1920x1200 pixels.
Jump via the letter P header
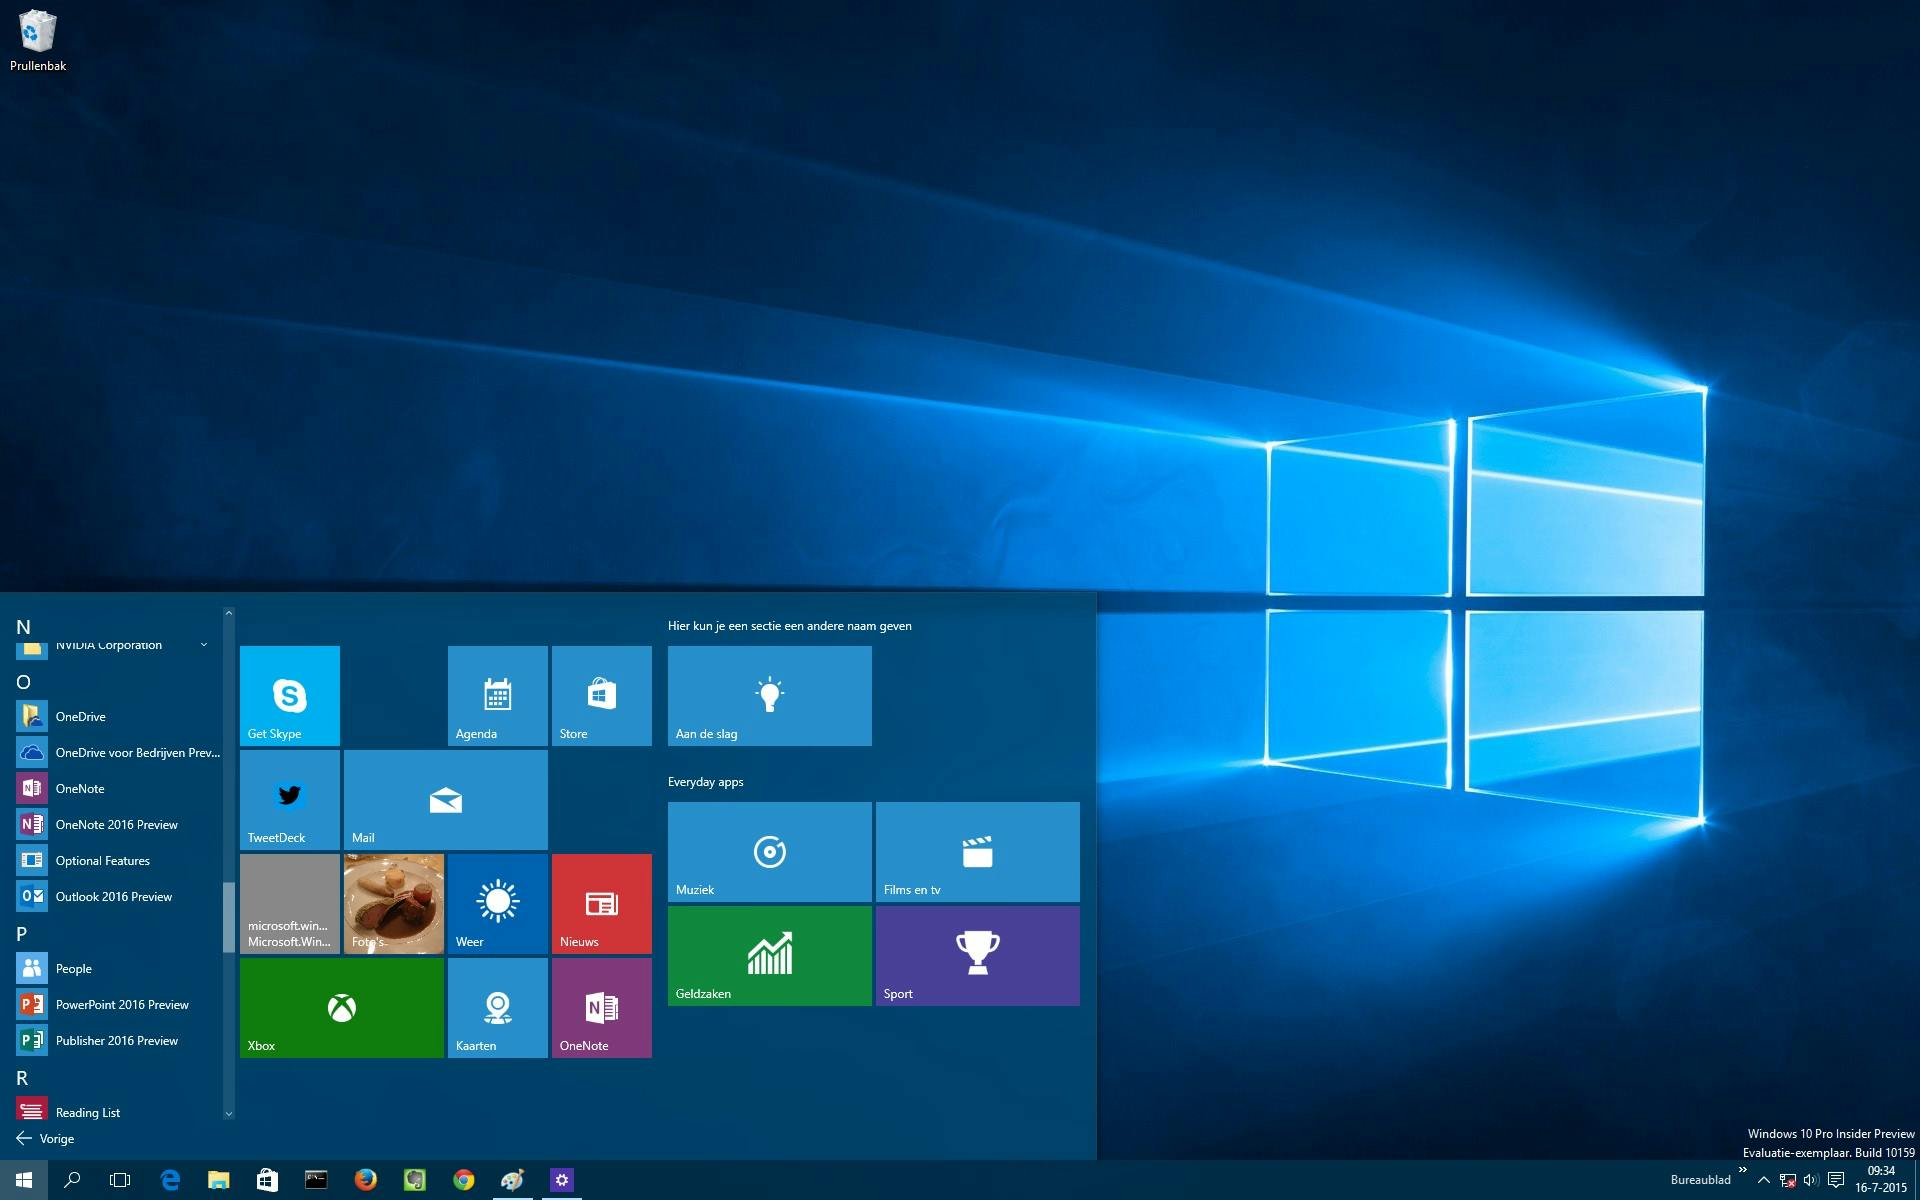coord(22,934)
